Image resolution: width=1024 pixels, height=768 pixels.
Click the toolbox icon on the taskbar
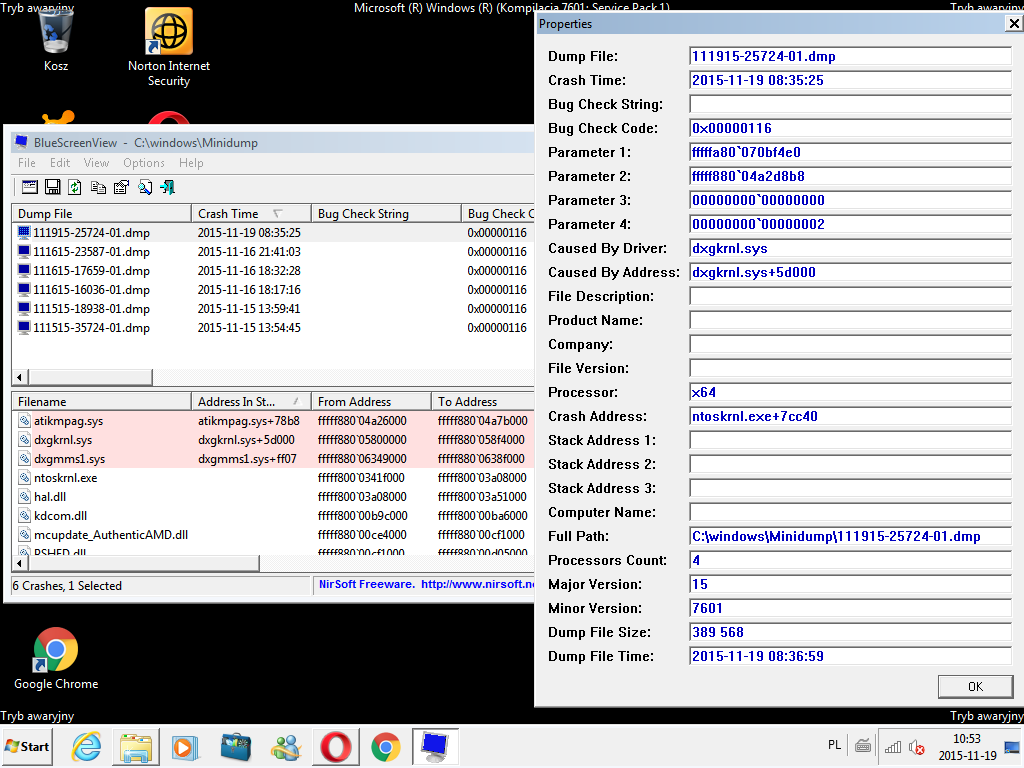click(x=236, y=746)
